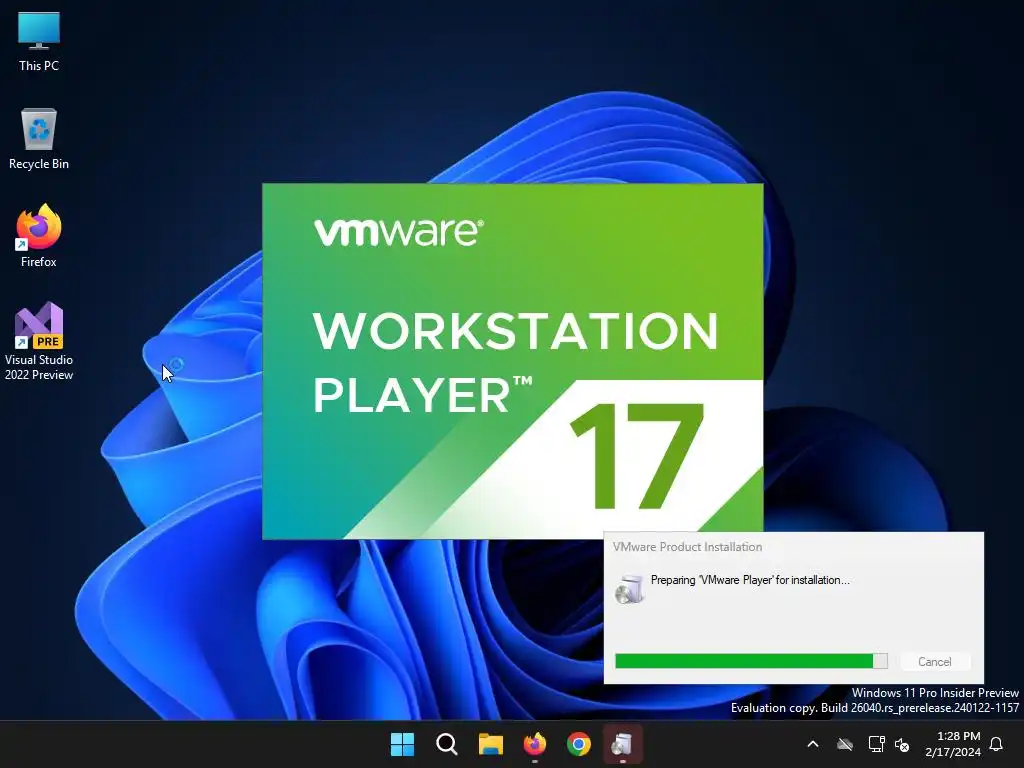The width and height of the screenshot is (1024, 768).
Task: Click the installer disc icon in dialog
Action: pos(630,589)
